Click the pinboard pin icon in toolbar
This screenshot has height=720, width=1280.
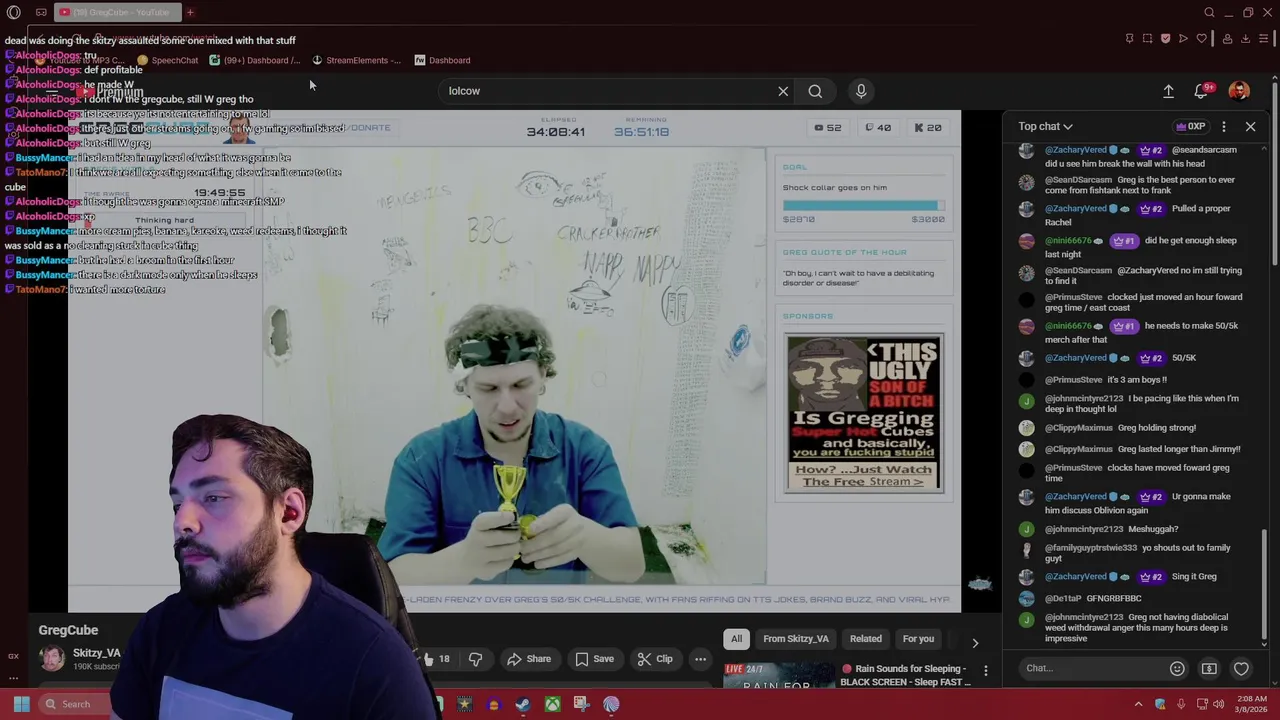(1129, 38)
